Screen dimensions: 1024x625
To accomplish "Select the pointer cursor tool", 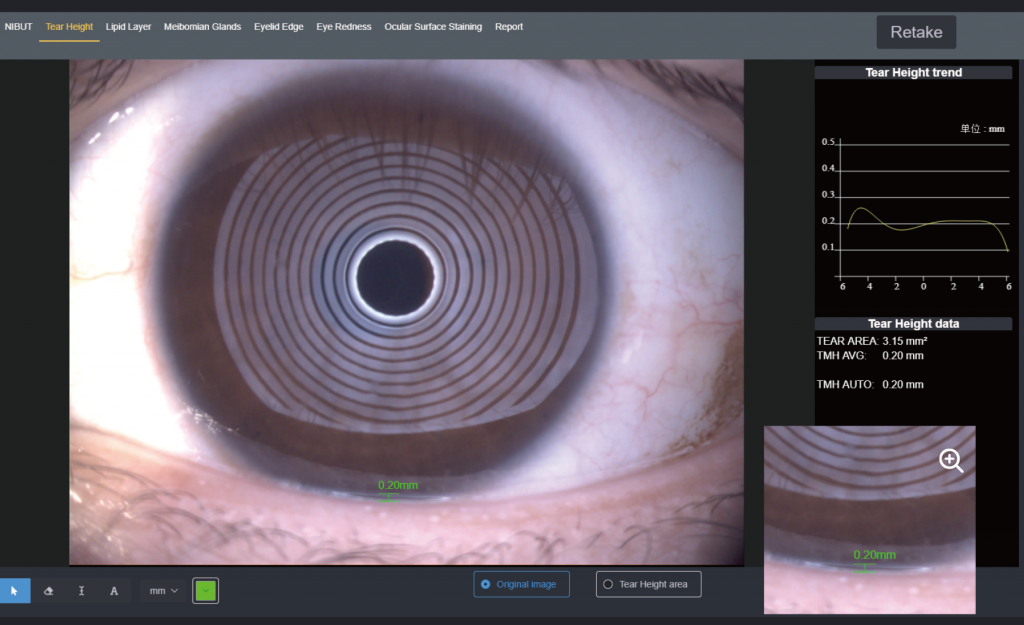I will click(14, 590).
